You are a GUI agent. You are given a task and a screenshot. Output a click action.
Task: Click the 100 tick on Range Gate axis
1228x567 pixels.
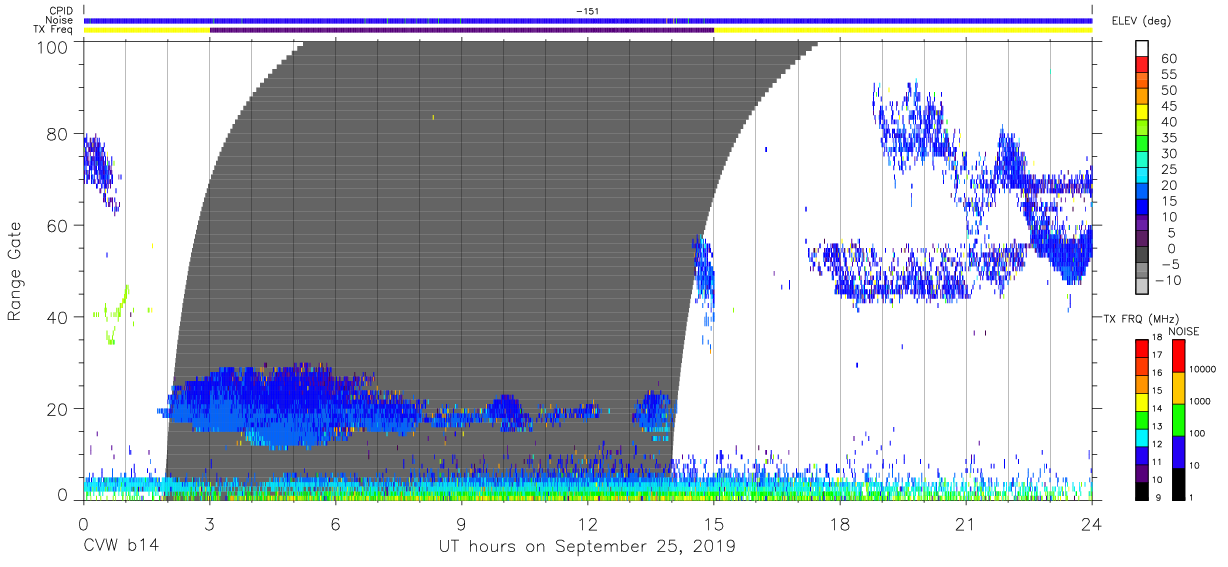coord(54,47)
